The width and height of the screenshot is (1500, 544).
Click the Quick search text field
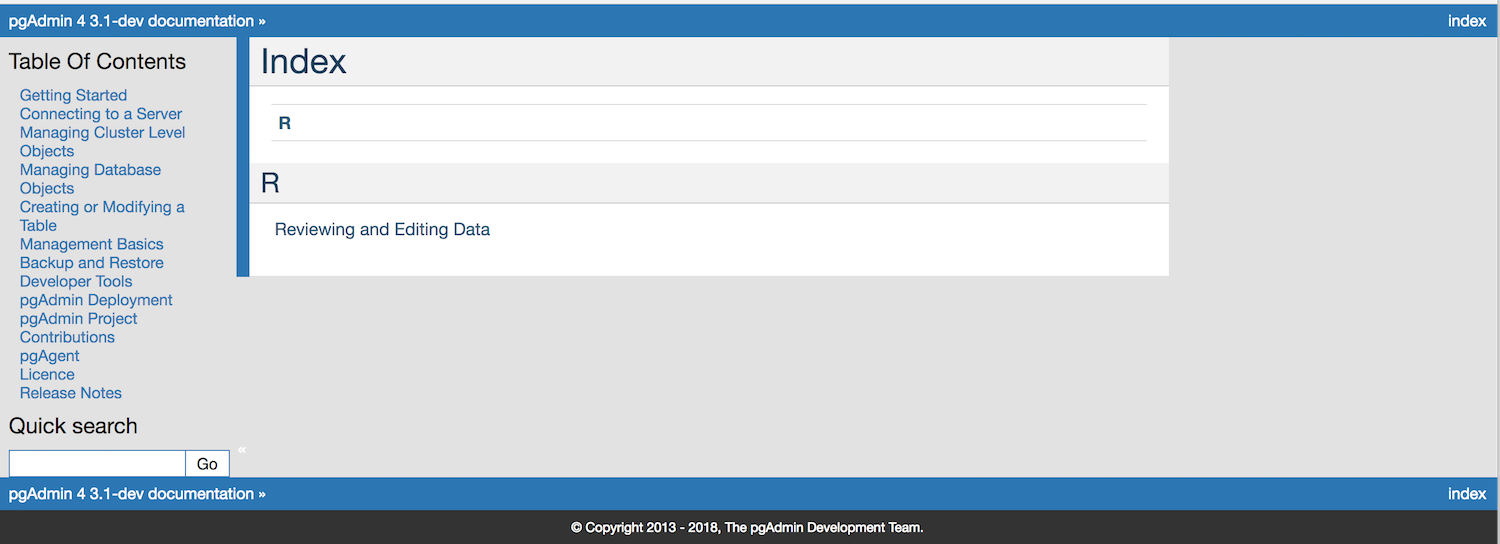(x=97, y=464)
